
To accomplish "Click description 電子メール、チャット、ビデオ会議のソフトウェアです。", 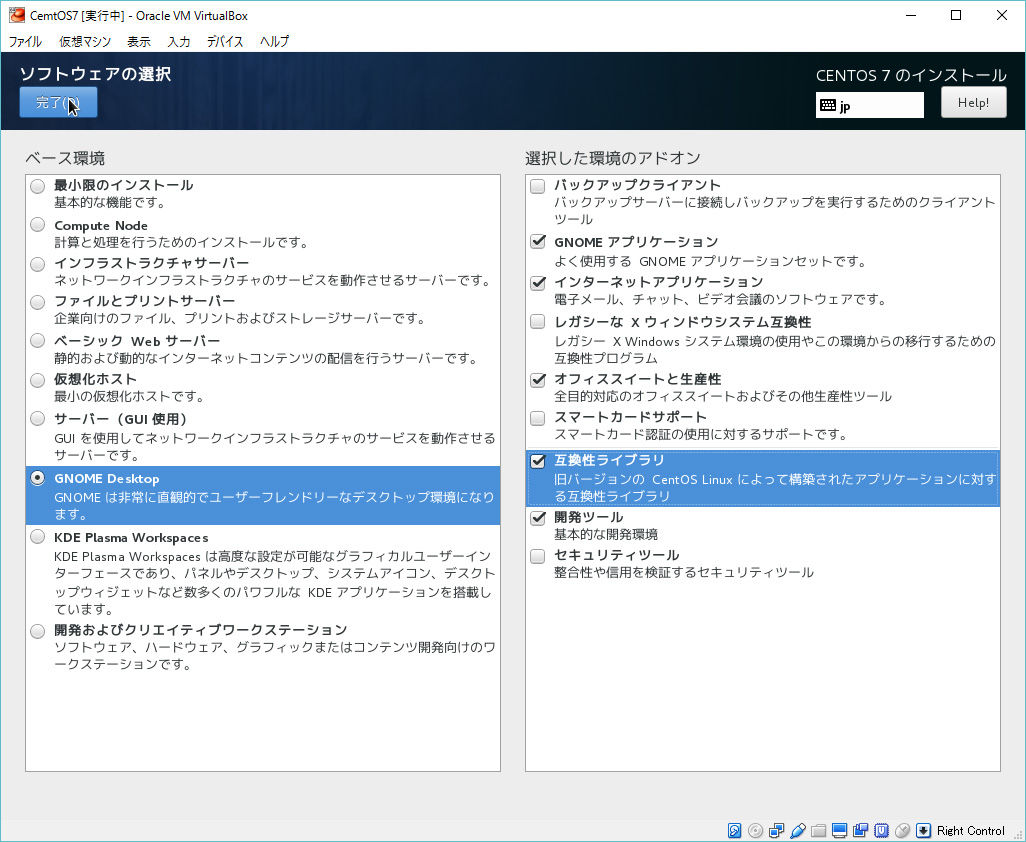I will (720, 300).
